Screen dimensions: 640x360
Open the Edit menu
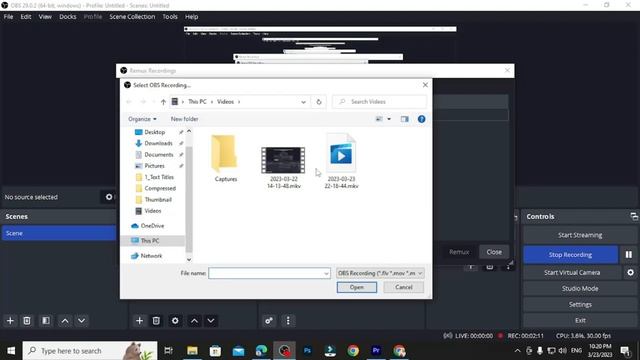(x=26, y=17)
